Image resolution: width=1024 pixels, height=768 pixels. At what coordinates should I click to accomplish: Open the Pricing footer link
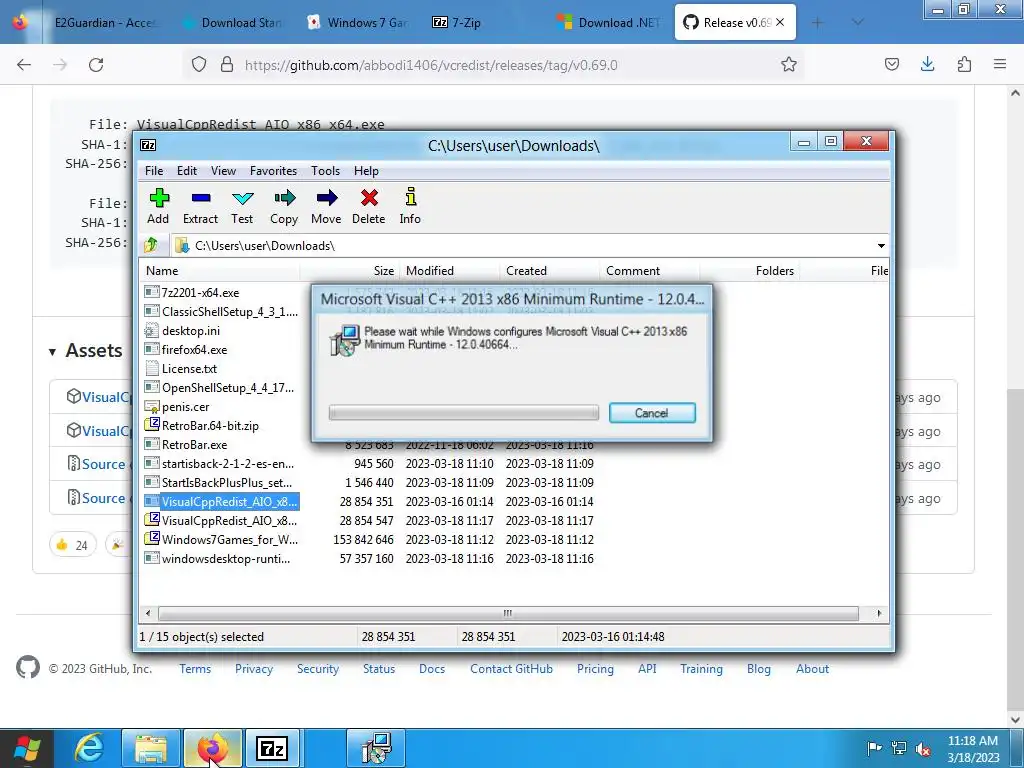[595, 669]
